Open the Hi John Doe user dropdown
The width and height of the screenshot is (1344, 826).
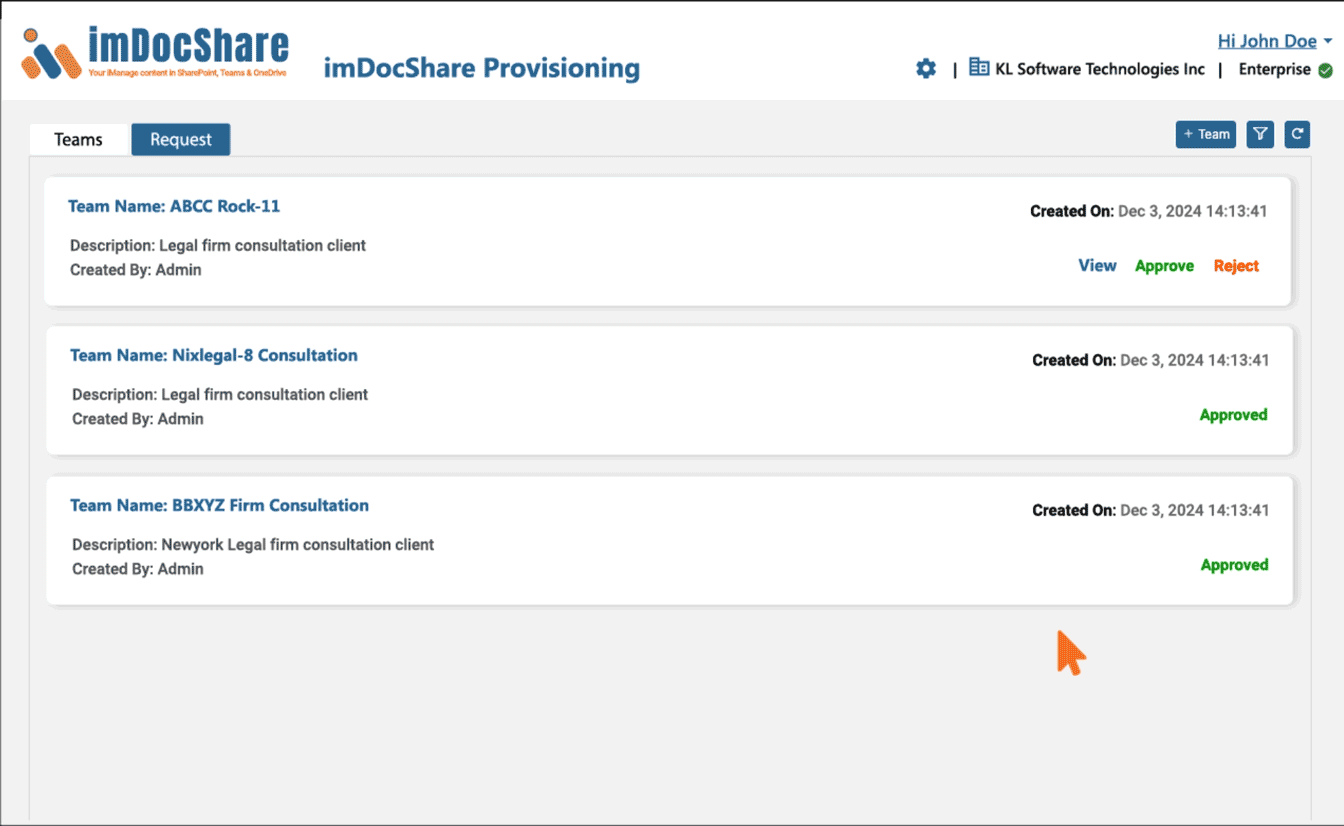pyautogui.click(x=1274, y=41)
